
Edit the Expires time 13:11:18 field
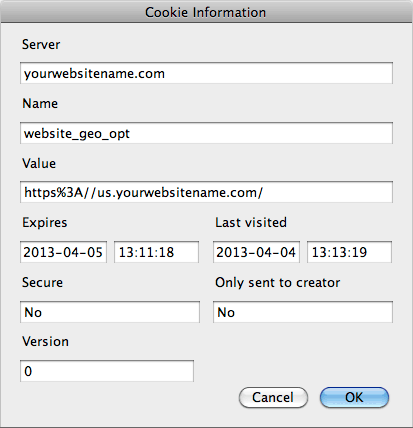[x=156, y=252]
